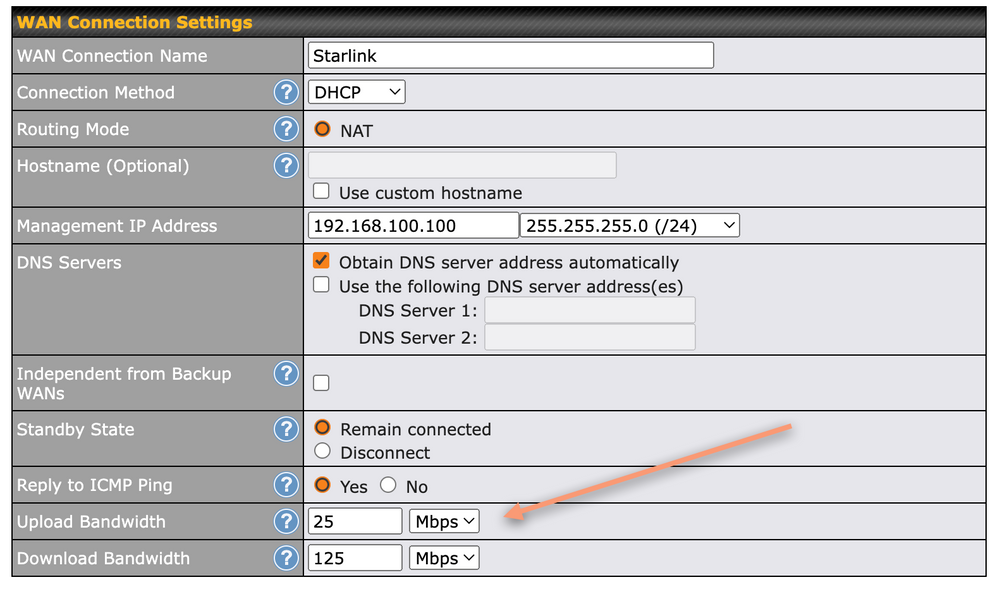1000x590 pixels.
Task: View help for Reply to ICMP Ping
Action: pos(286,486)
